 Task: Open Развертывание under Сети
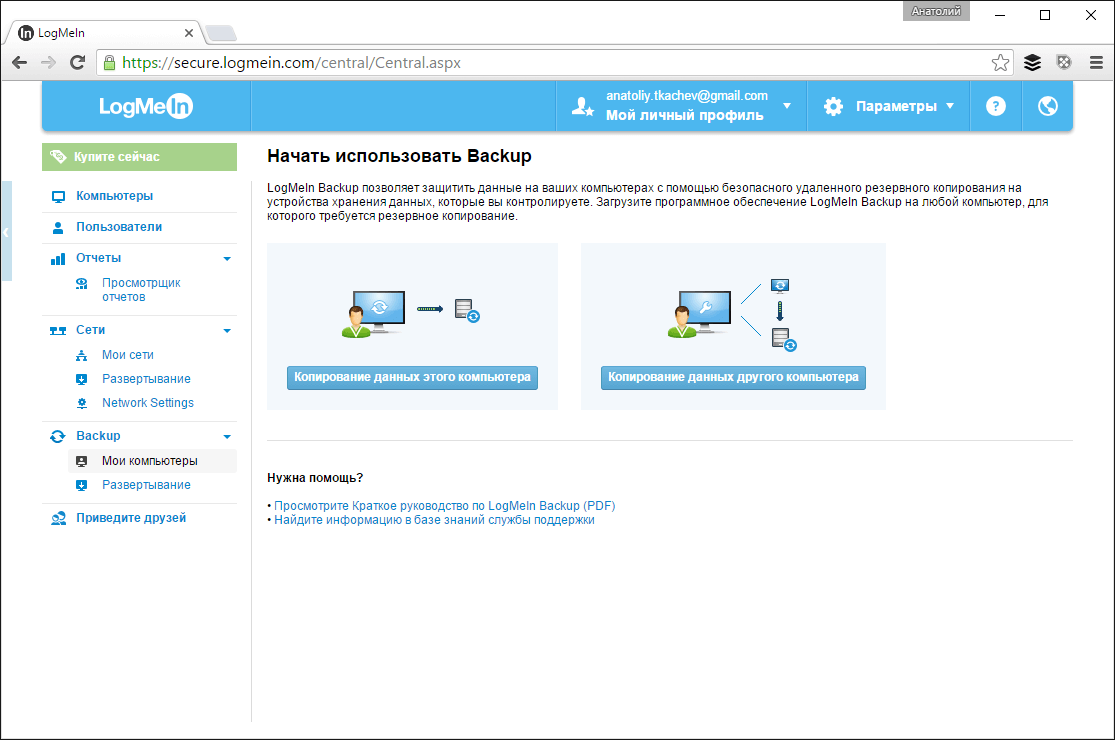click(146, 379)
